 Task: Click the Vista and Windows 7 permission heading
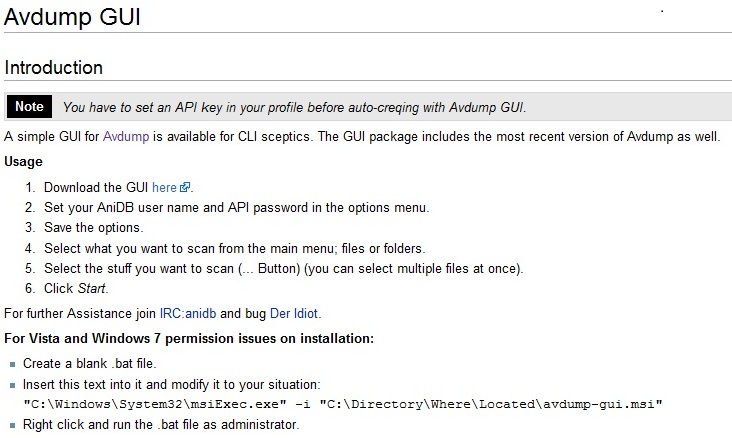tap(189, 338)
